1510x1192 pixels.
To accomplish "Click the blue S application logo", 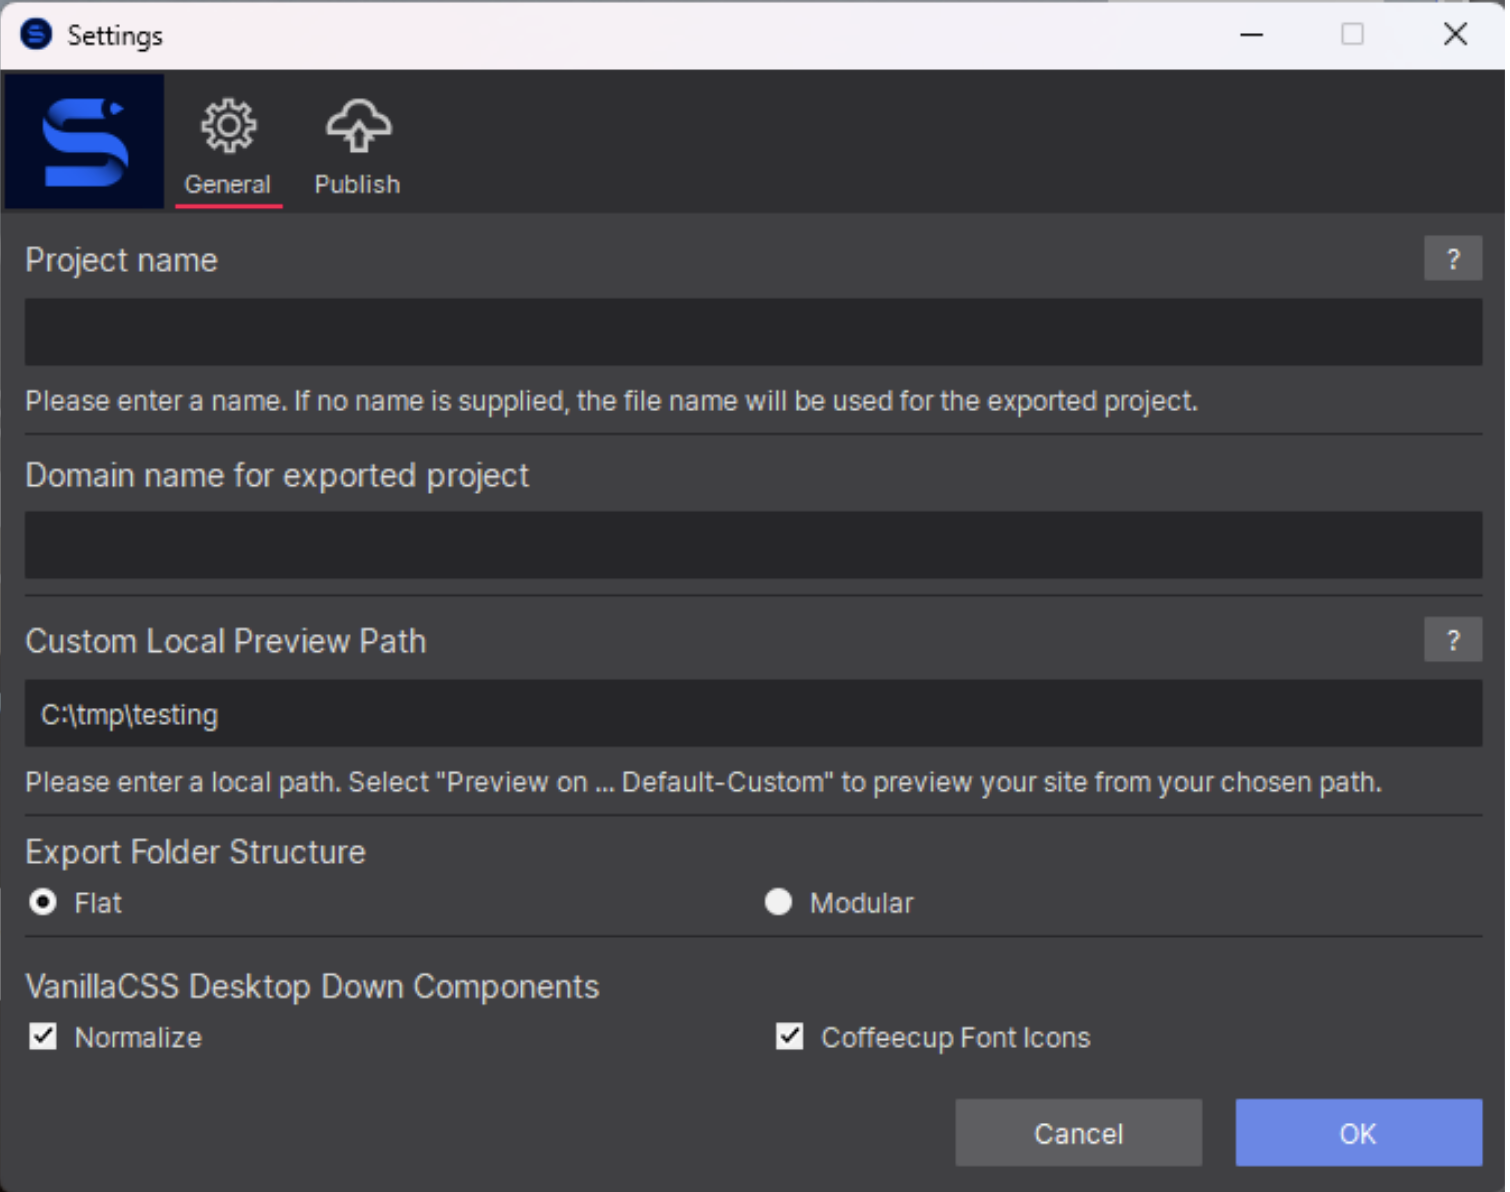I will [x=84, y=142].
